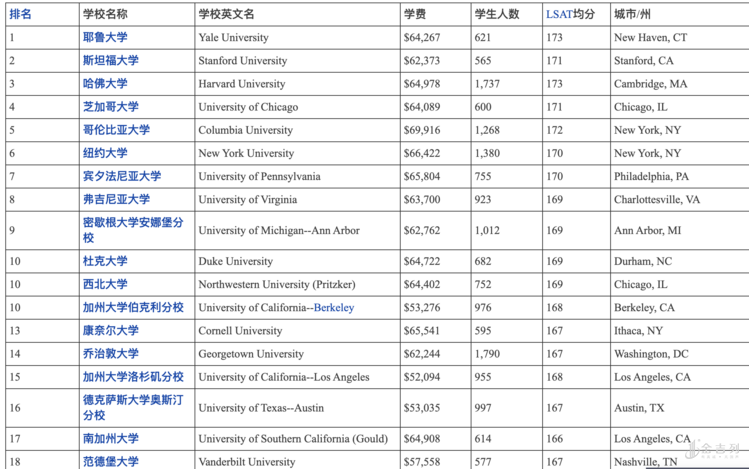The height and width of the screenshot is (471, 754).
Task: Visit the 弗吉尼亚大学 link
Action: [x=116, y=199]
